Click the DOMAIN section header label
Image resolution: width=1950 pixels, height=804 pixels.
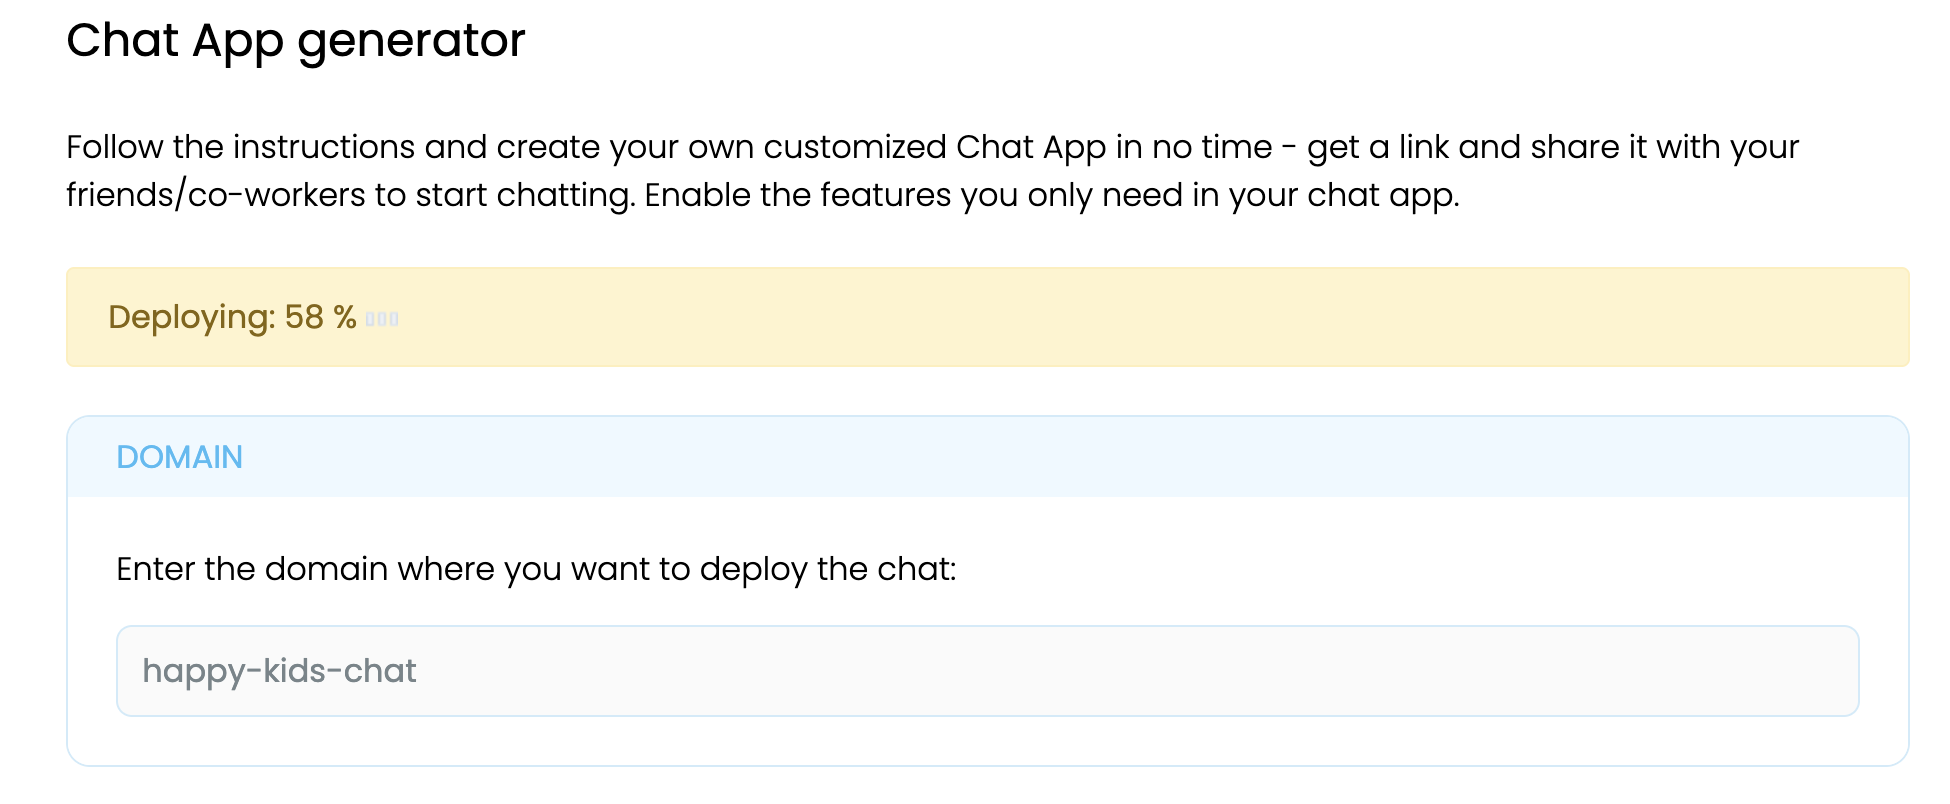pos(180,457)
